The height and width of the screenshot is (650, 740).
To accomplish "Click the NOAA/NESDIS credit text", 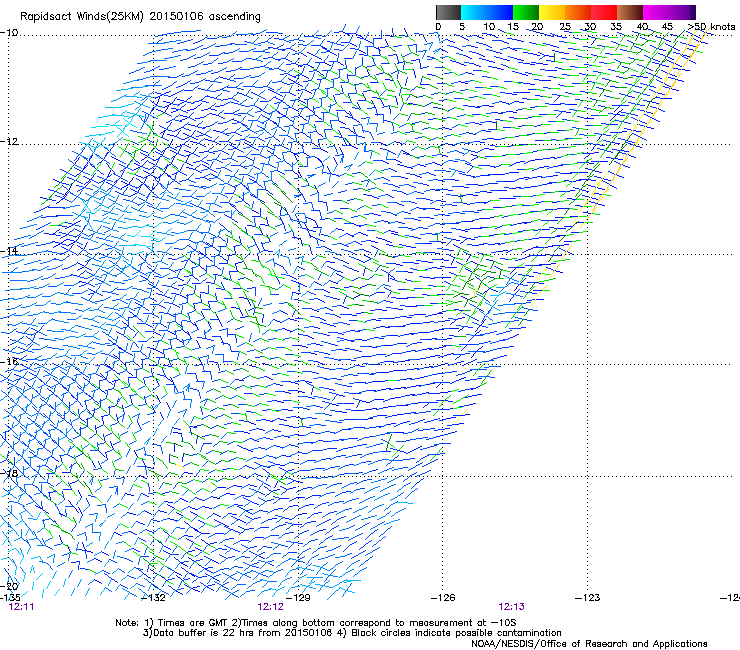I will (x=589, y=644).
